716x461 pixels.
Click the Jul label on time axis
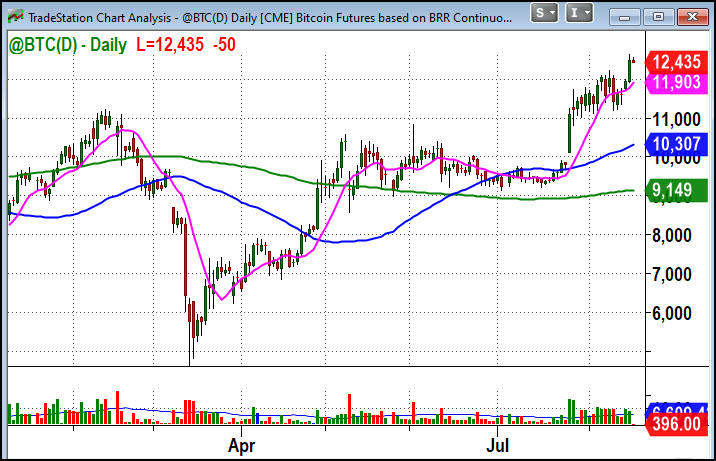tap(498, 445)
